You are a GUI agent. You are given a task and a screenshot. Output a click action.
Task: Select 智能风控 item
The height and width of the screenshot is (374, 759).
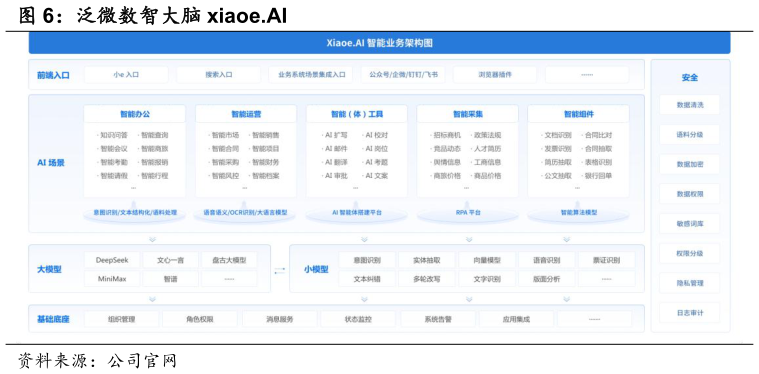point(225,176)
